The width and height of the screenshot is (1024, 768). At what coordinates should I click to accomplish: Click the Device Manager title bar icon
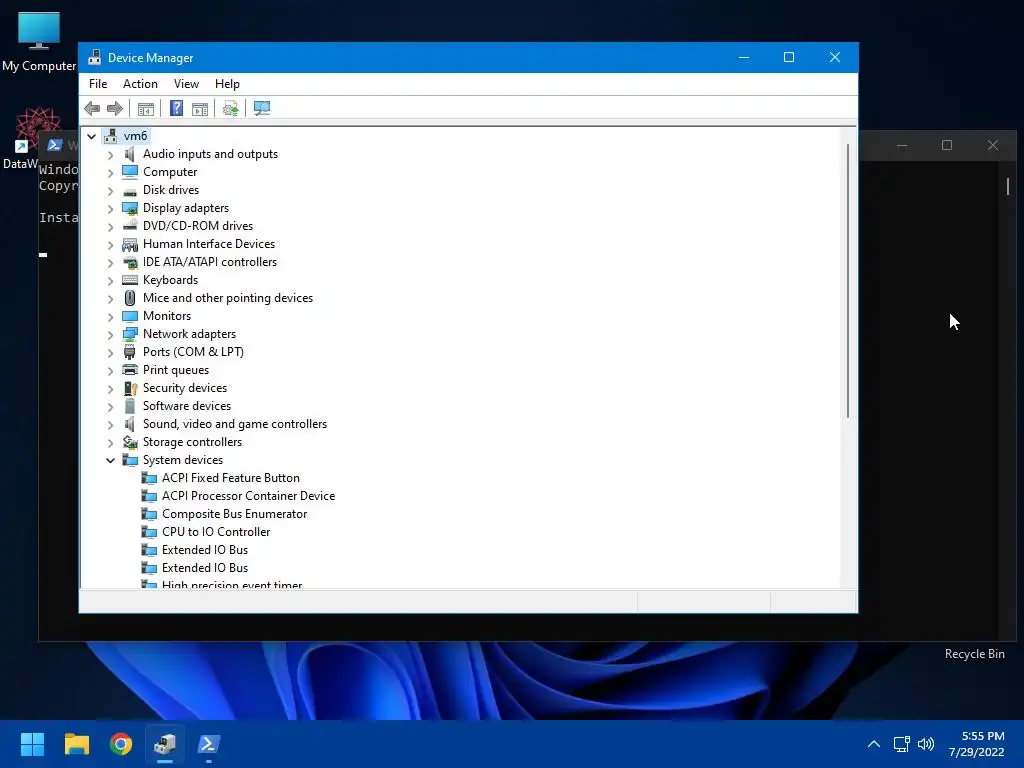[x=95, y=57]
